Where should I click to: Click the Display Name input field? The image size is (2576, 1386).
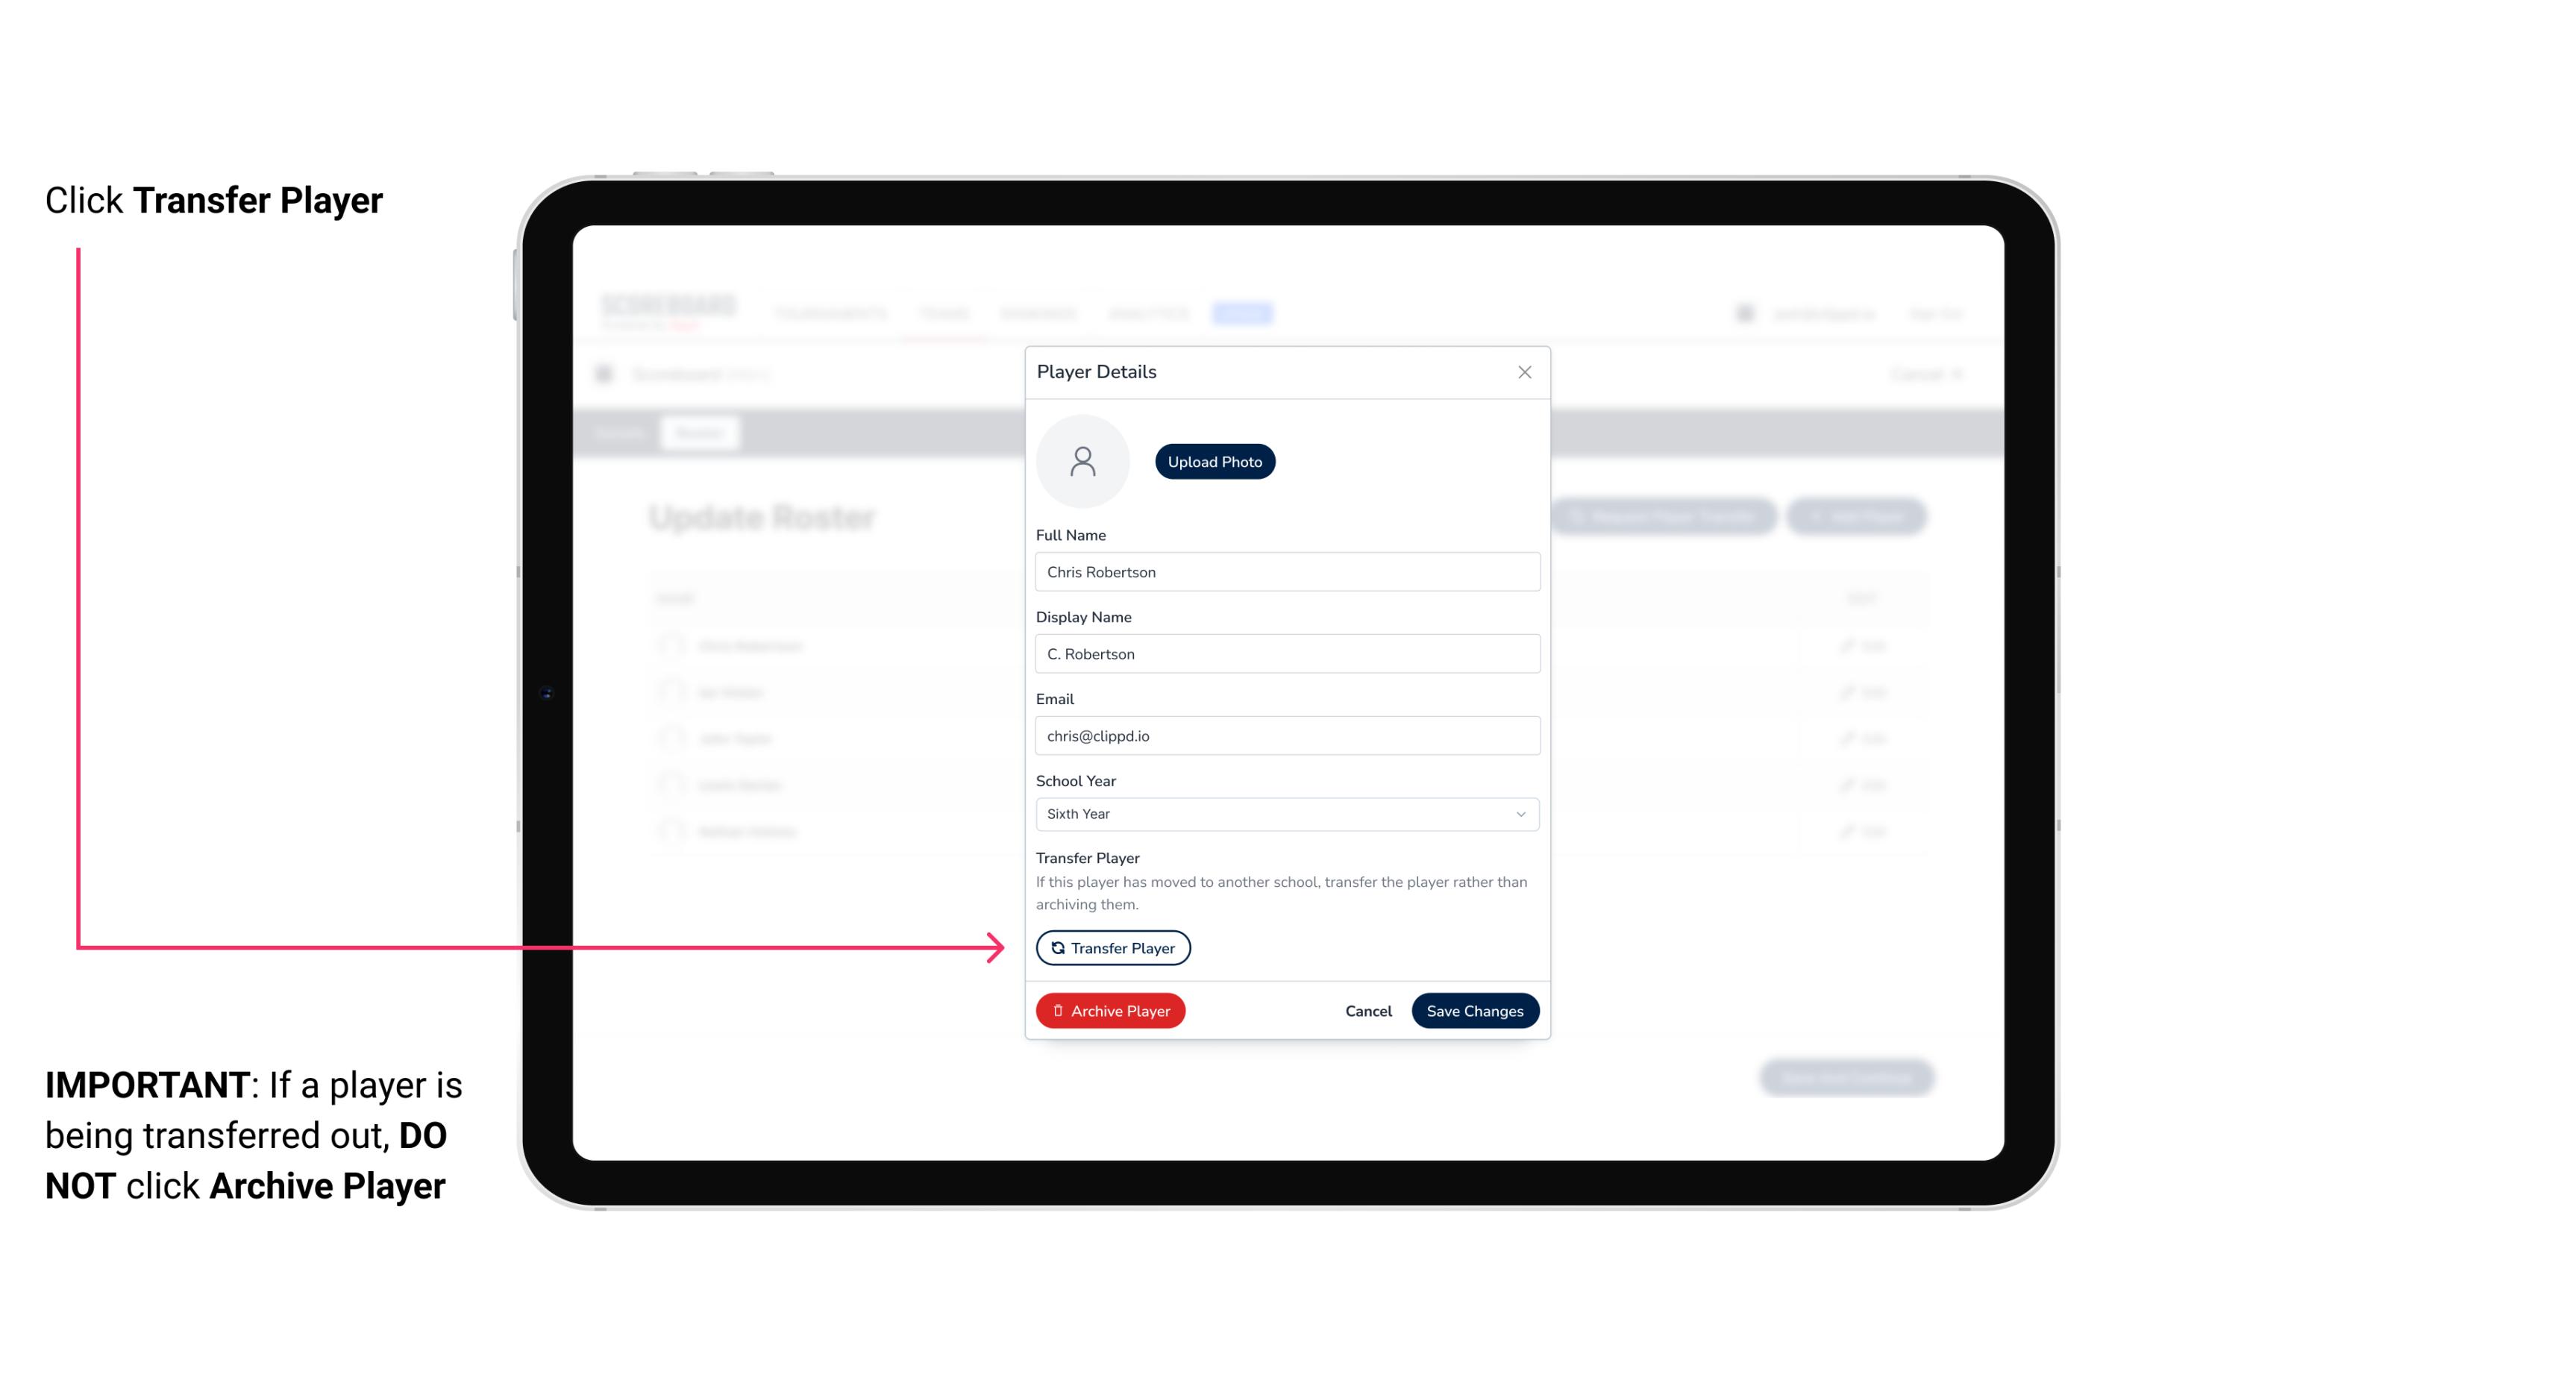[x=1285, y=652]
